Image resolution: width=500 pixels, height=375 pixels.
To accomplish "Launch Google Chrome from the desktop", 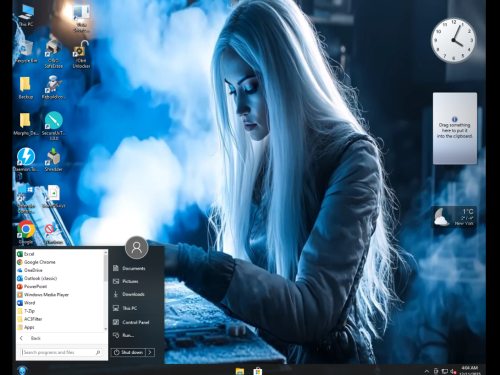I will pos(26,232).
